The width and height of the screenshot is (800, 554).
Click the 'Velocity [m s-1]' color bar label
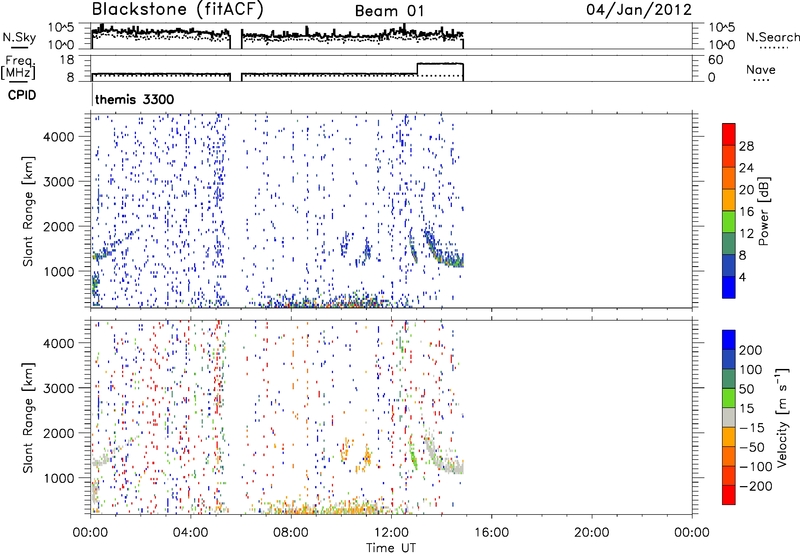coord(783,417)
